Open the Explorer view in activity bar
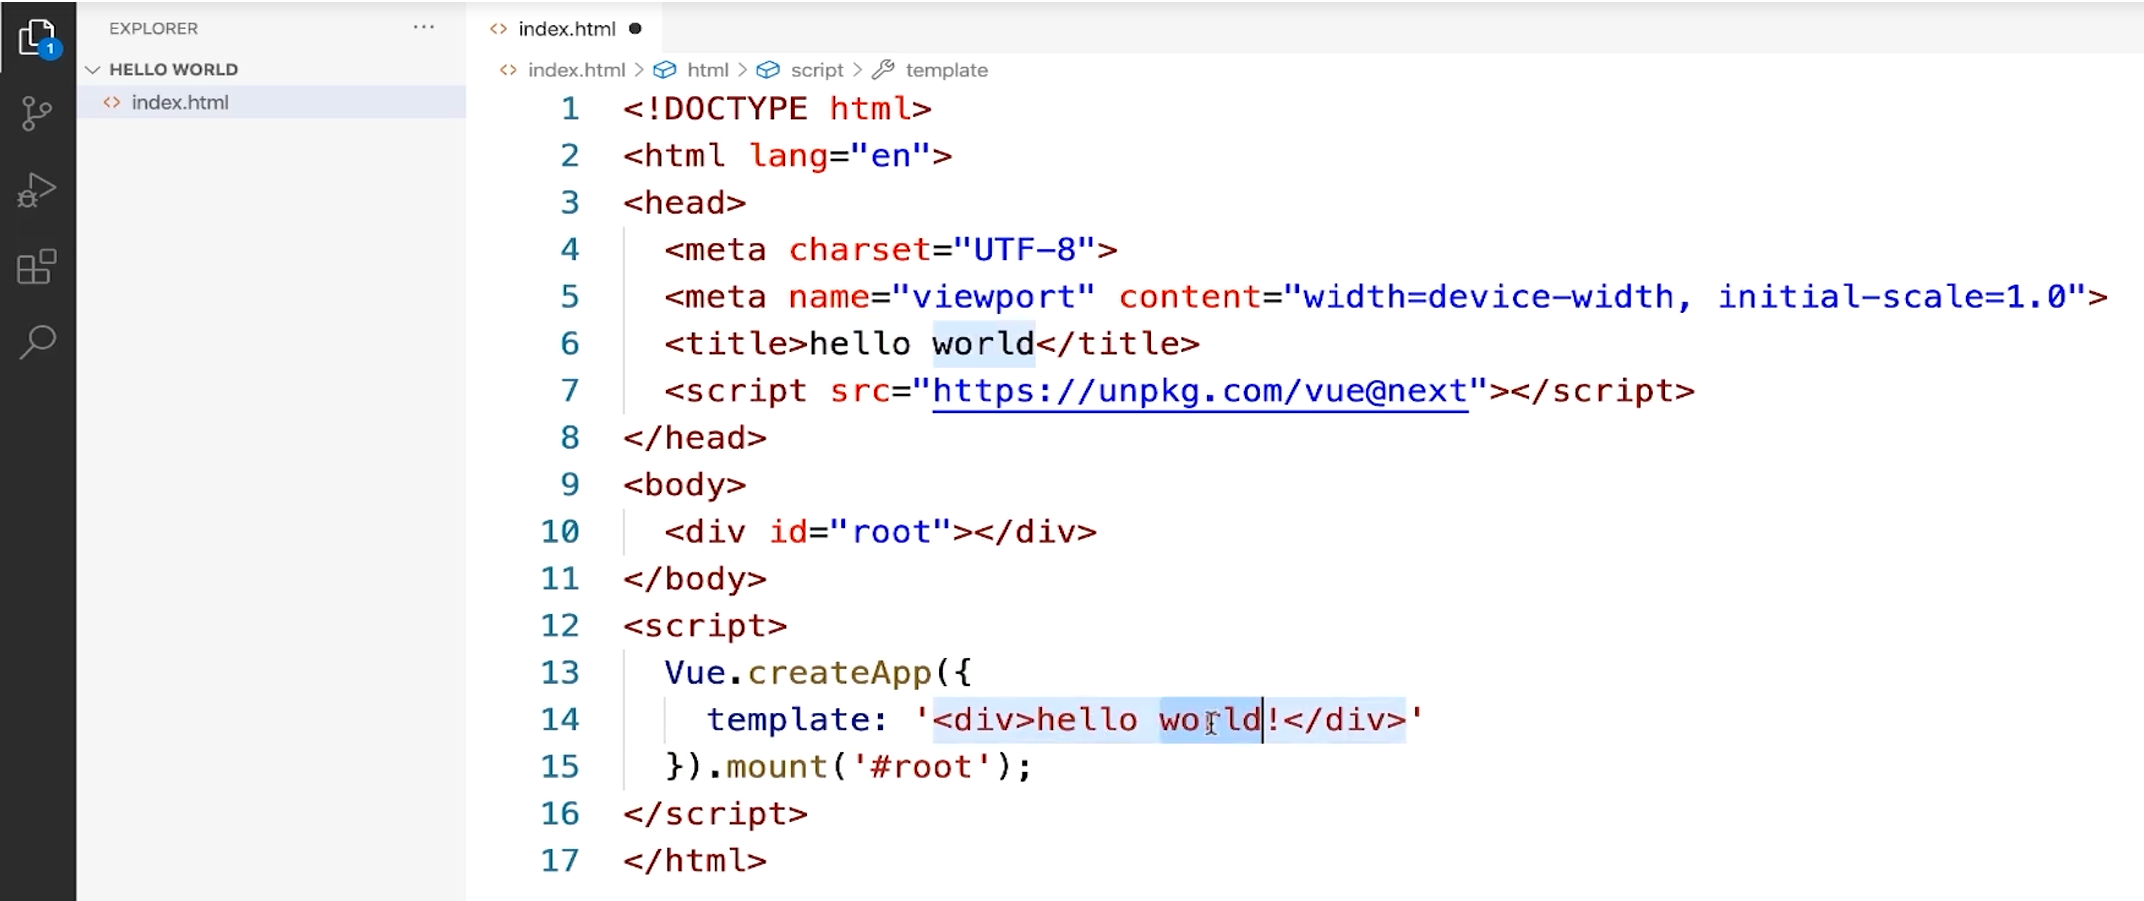2144x901 pixels. tap(38, 39)
